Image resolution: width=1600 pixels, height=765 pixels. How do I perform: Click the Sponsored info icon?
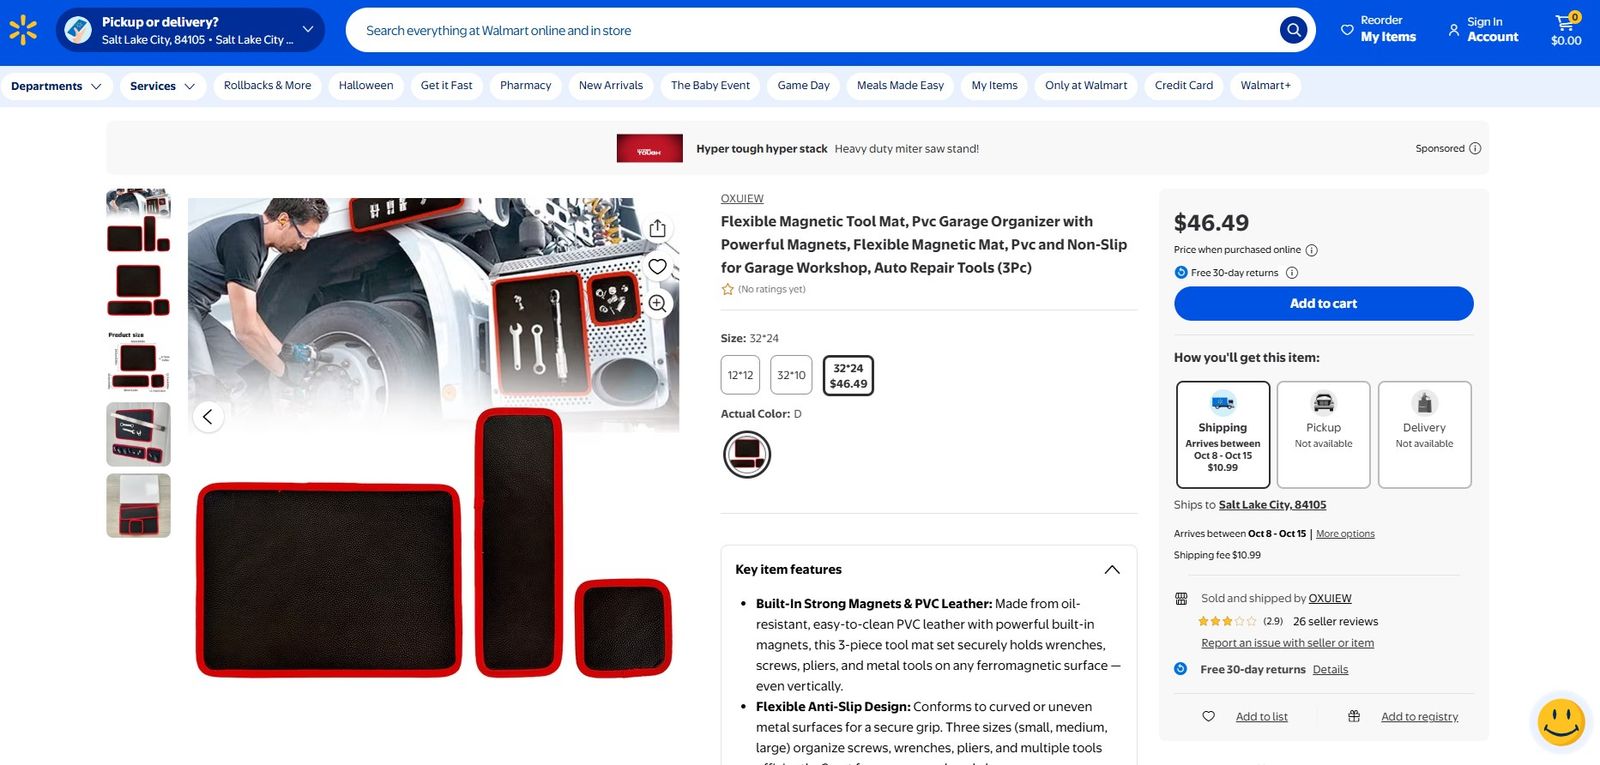1475,149
